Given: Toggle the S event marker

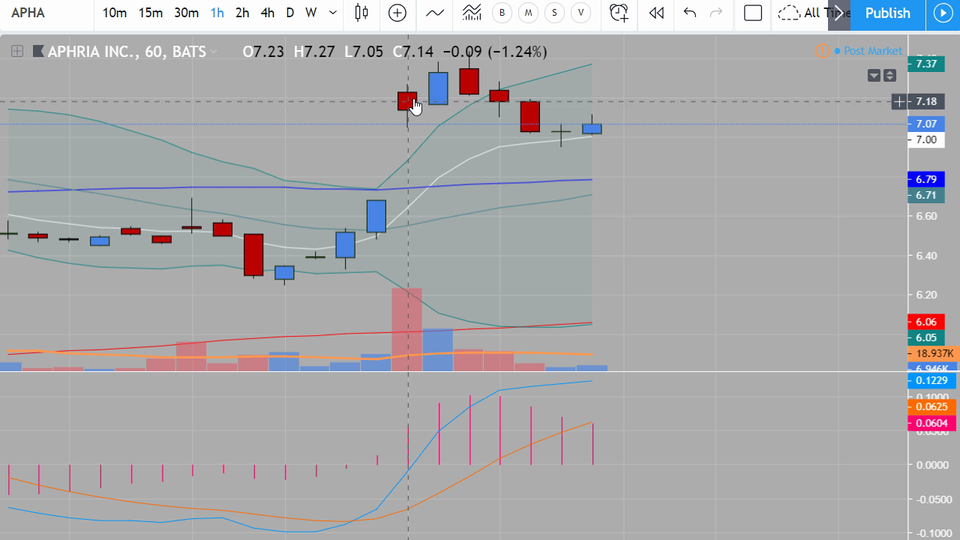Looking at the screenshot, I should (555, 13).
